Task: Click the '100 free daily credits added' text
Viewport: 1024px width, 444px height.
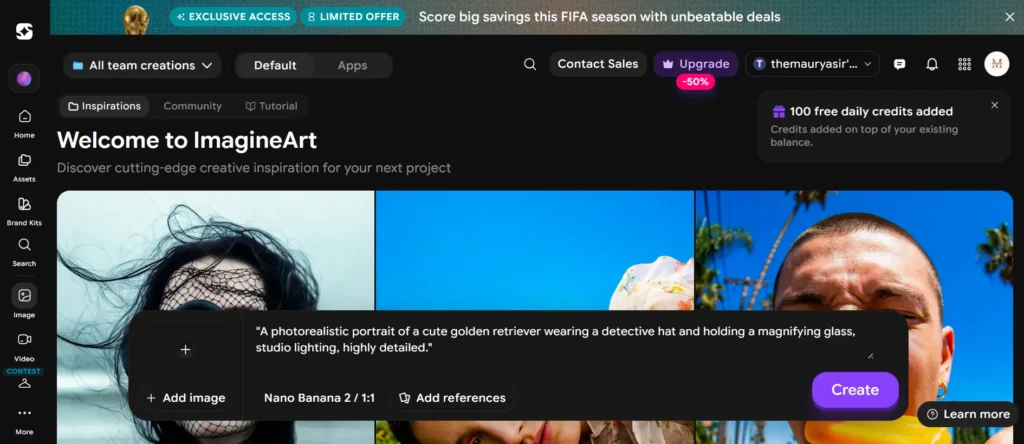Action: (x=871, y=112)
